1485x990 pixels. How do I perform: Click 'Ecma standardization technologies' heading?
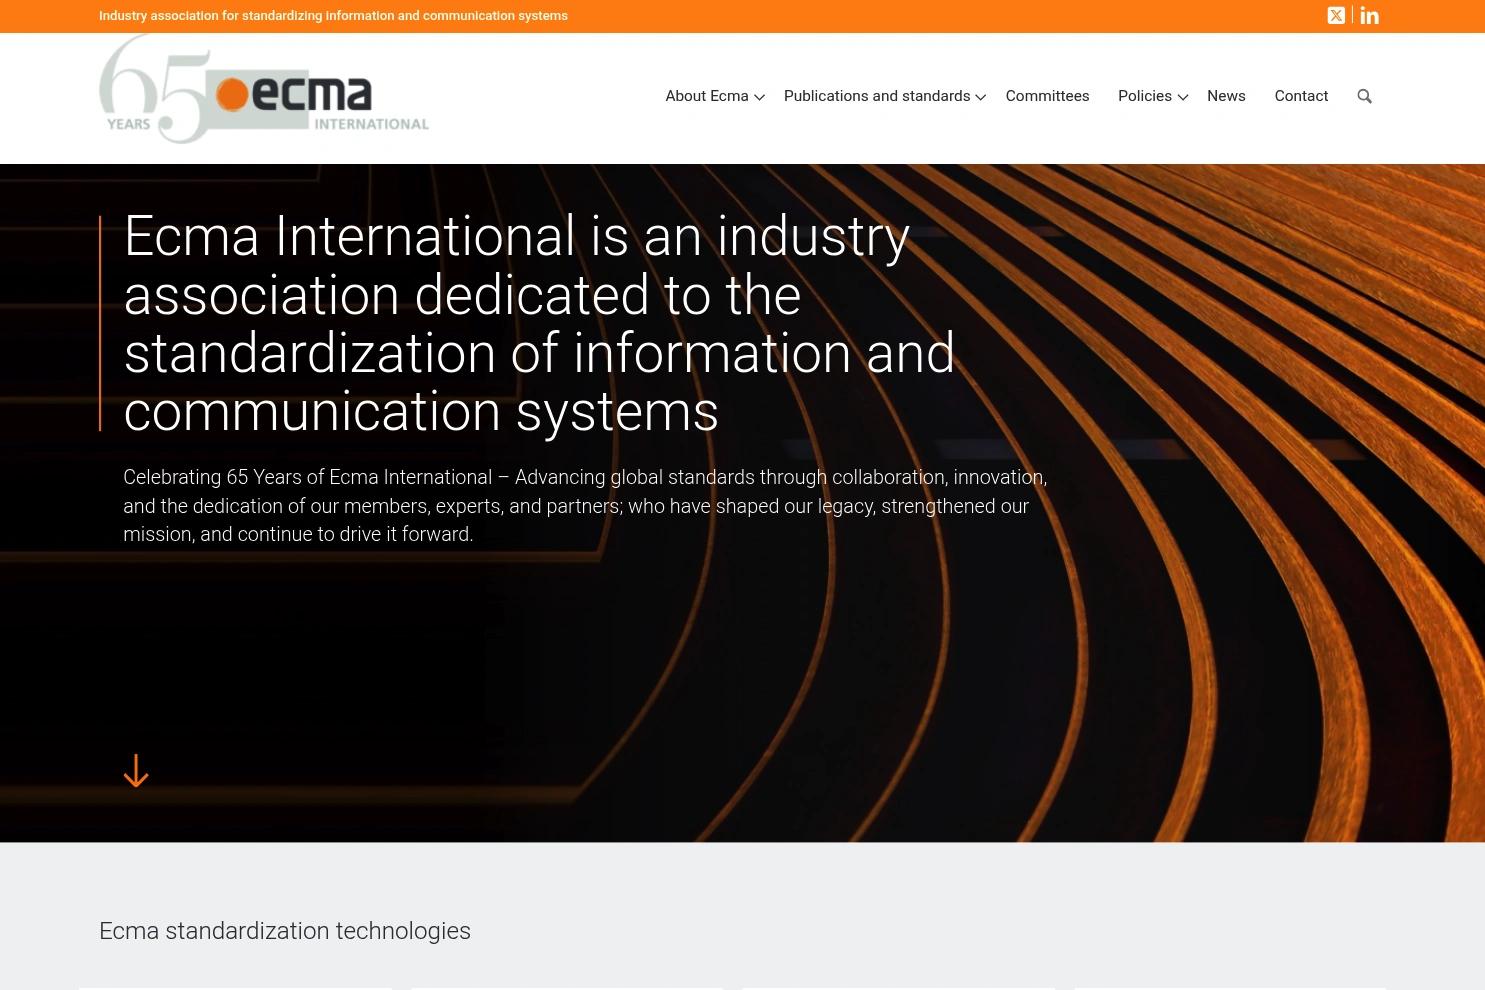point(285,931)
